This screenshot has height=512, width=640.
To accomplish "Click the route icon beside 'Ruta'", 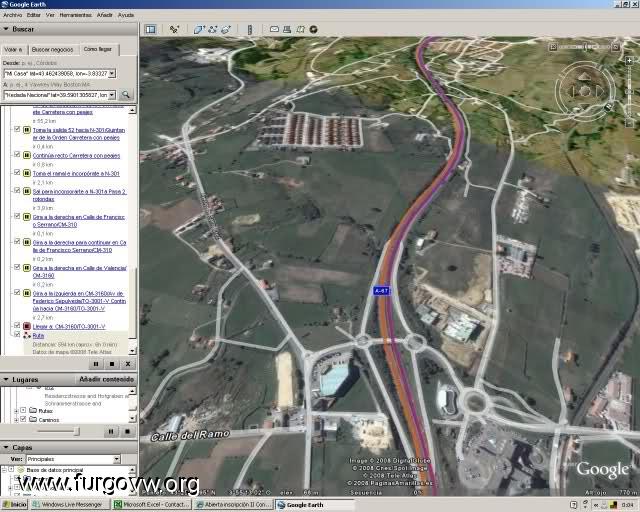I will (27, 336).
